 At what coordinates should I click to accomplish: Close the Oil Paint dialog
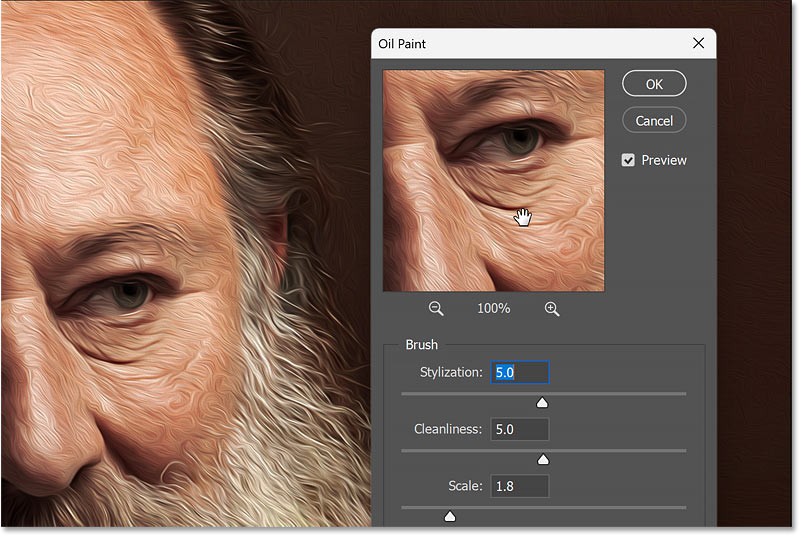(x=698, y=44)
